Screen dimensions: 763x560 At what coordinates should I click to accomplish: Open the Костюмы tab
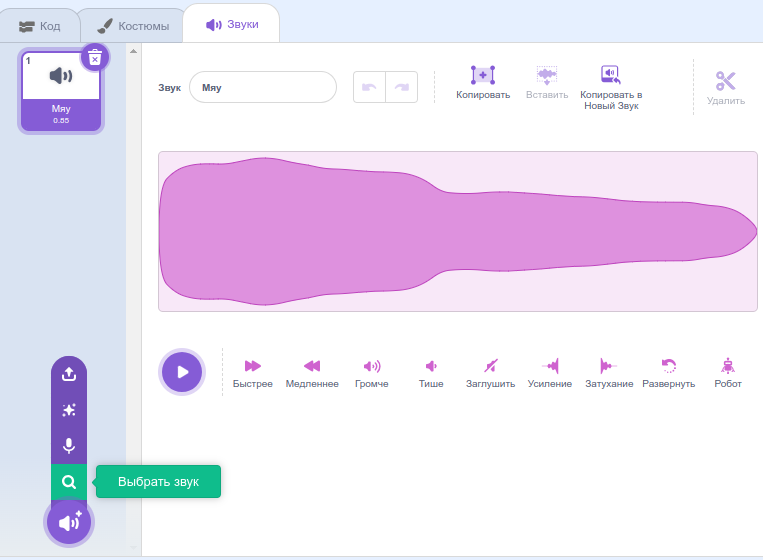point(133,26)
